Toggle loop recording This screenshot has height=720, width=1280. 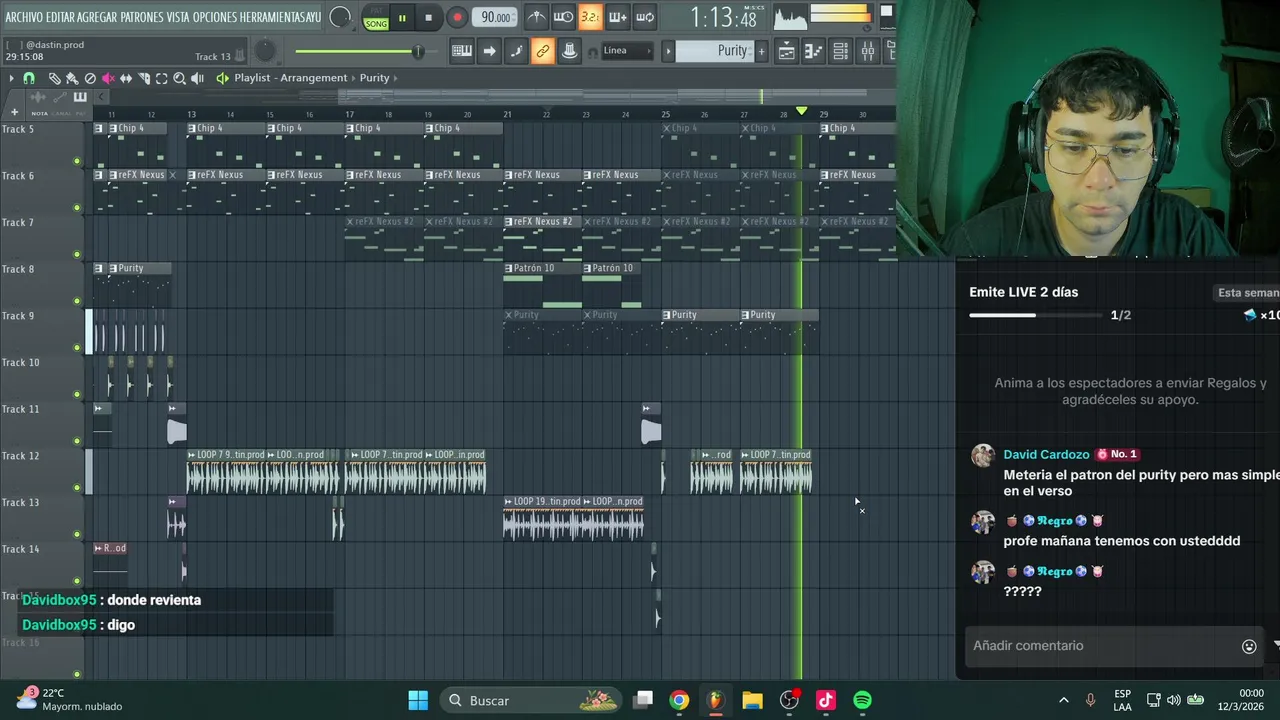coord(644,17)
